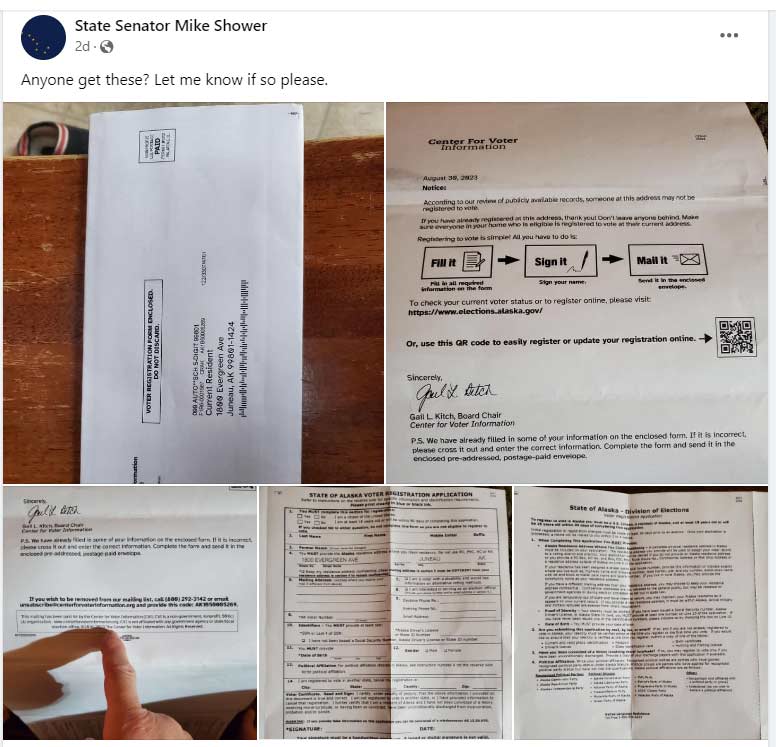Image resolution: width=776 pixels, height=747 pixels.
Task: Click the barcode on the envelope photo
Action: pyautogui.click(x=243, y=348)
